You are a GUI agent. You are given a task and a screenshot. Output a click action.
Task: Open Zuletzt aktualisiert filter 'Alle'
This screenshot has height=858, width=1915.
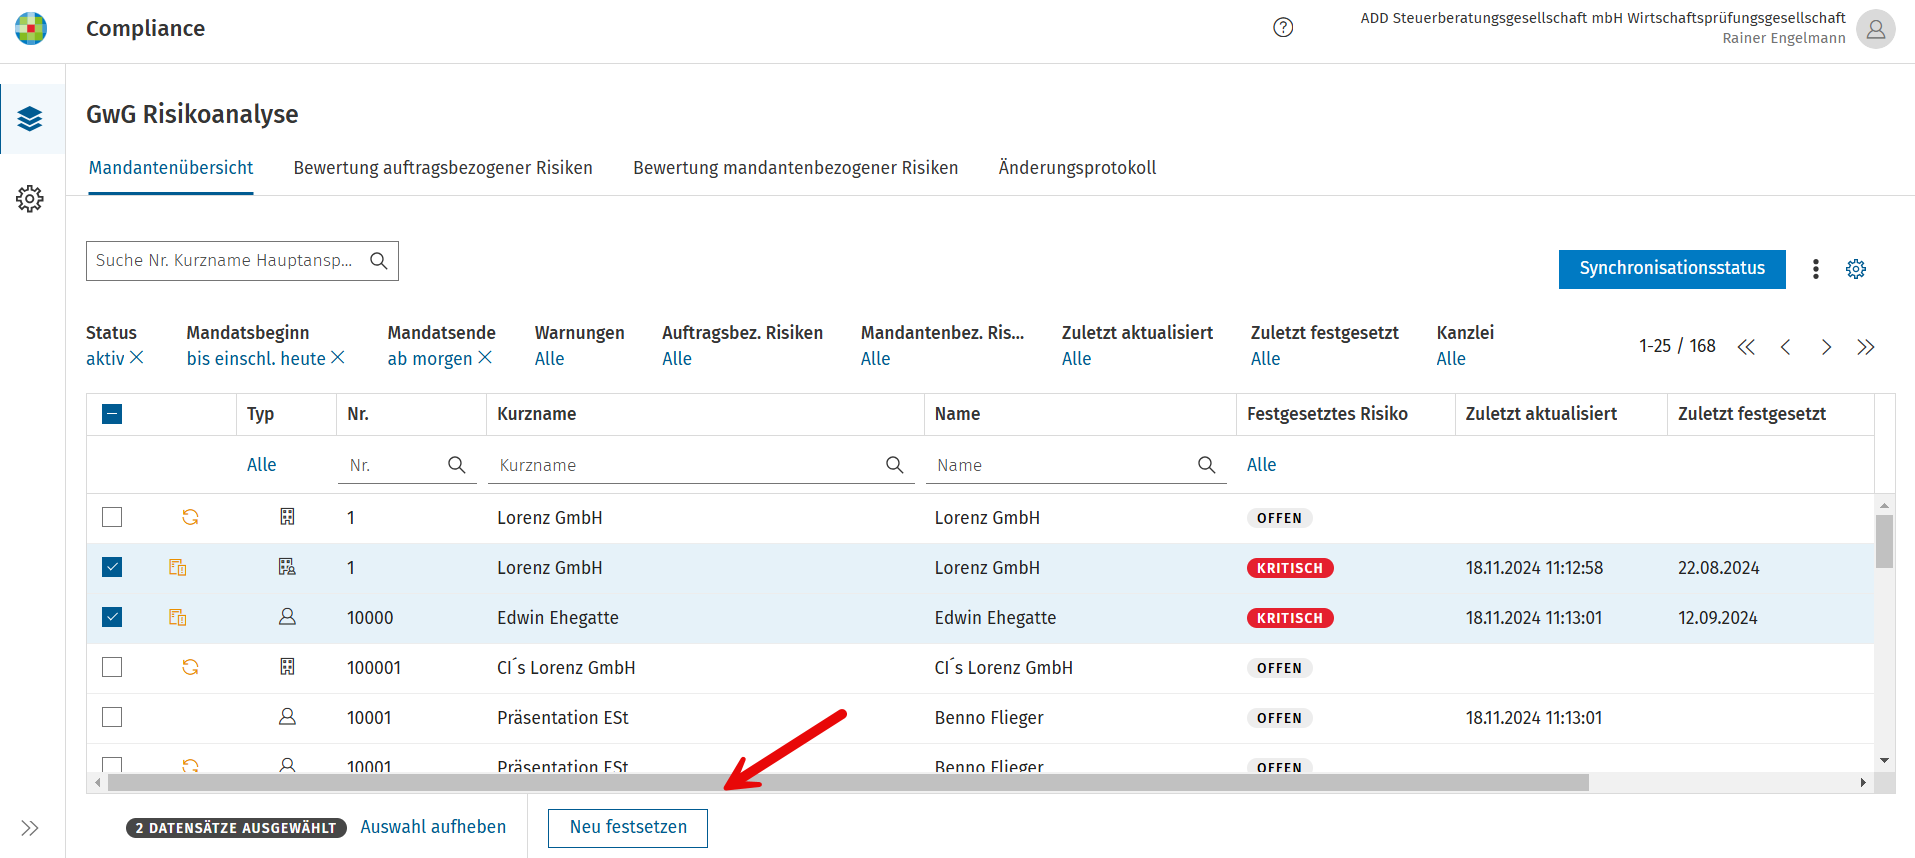1077,359
